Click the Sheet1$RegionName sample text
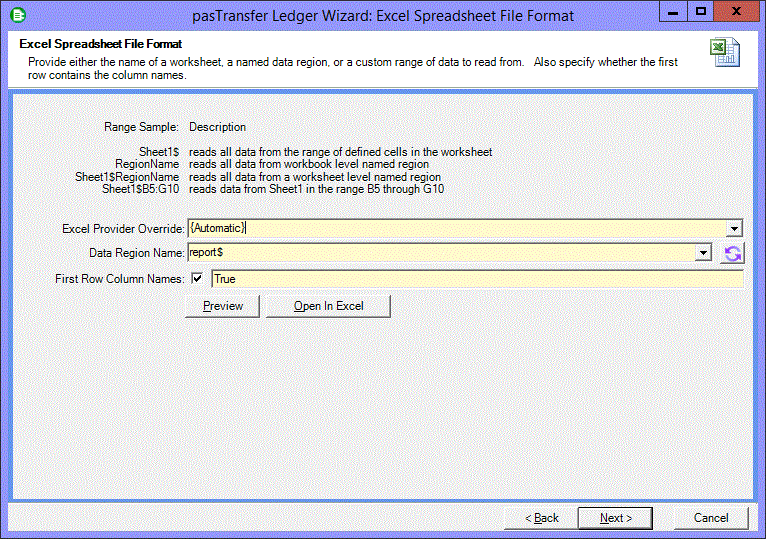 pos(127,177)
